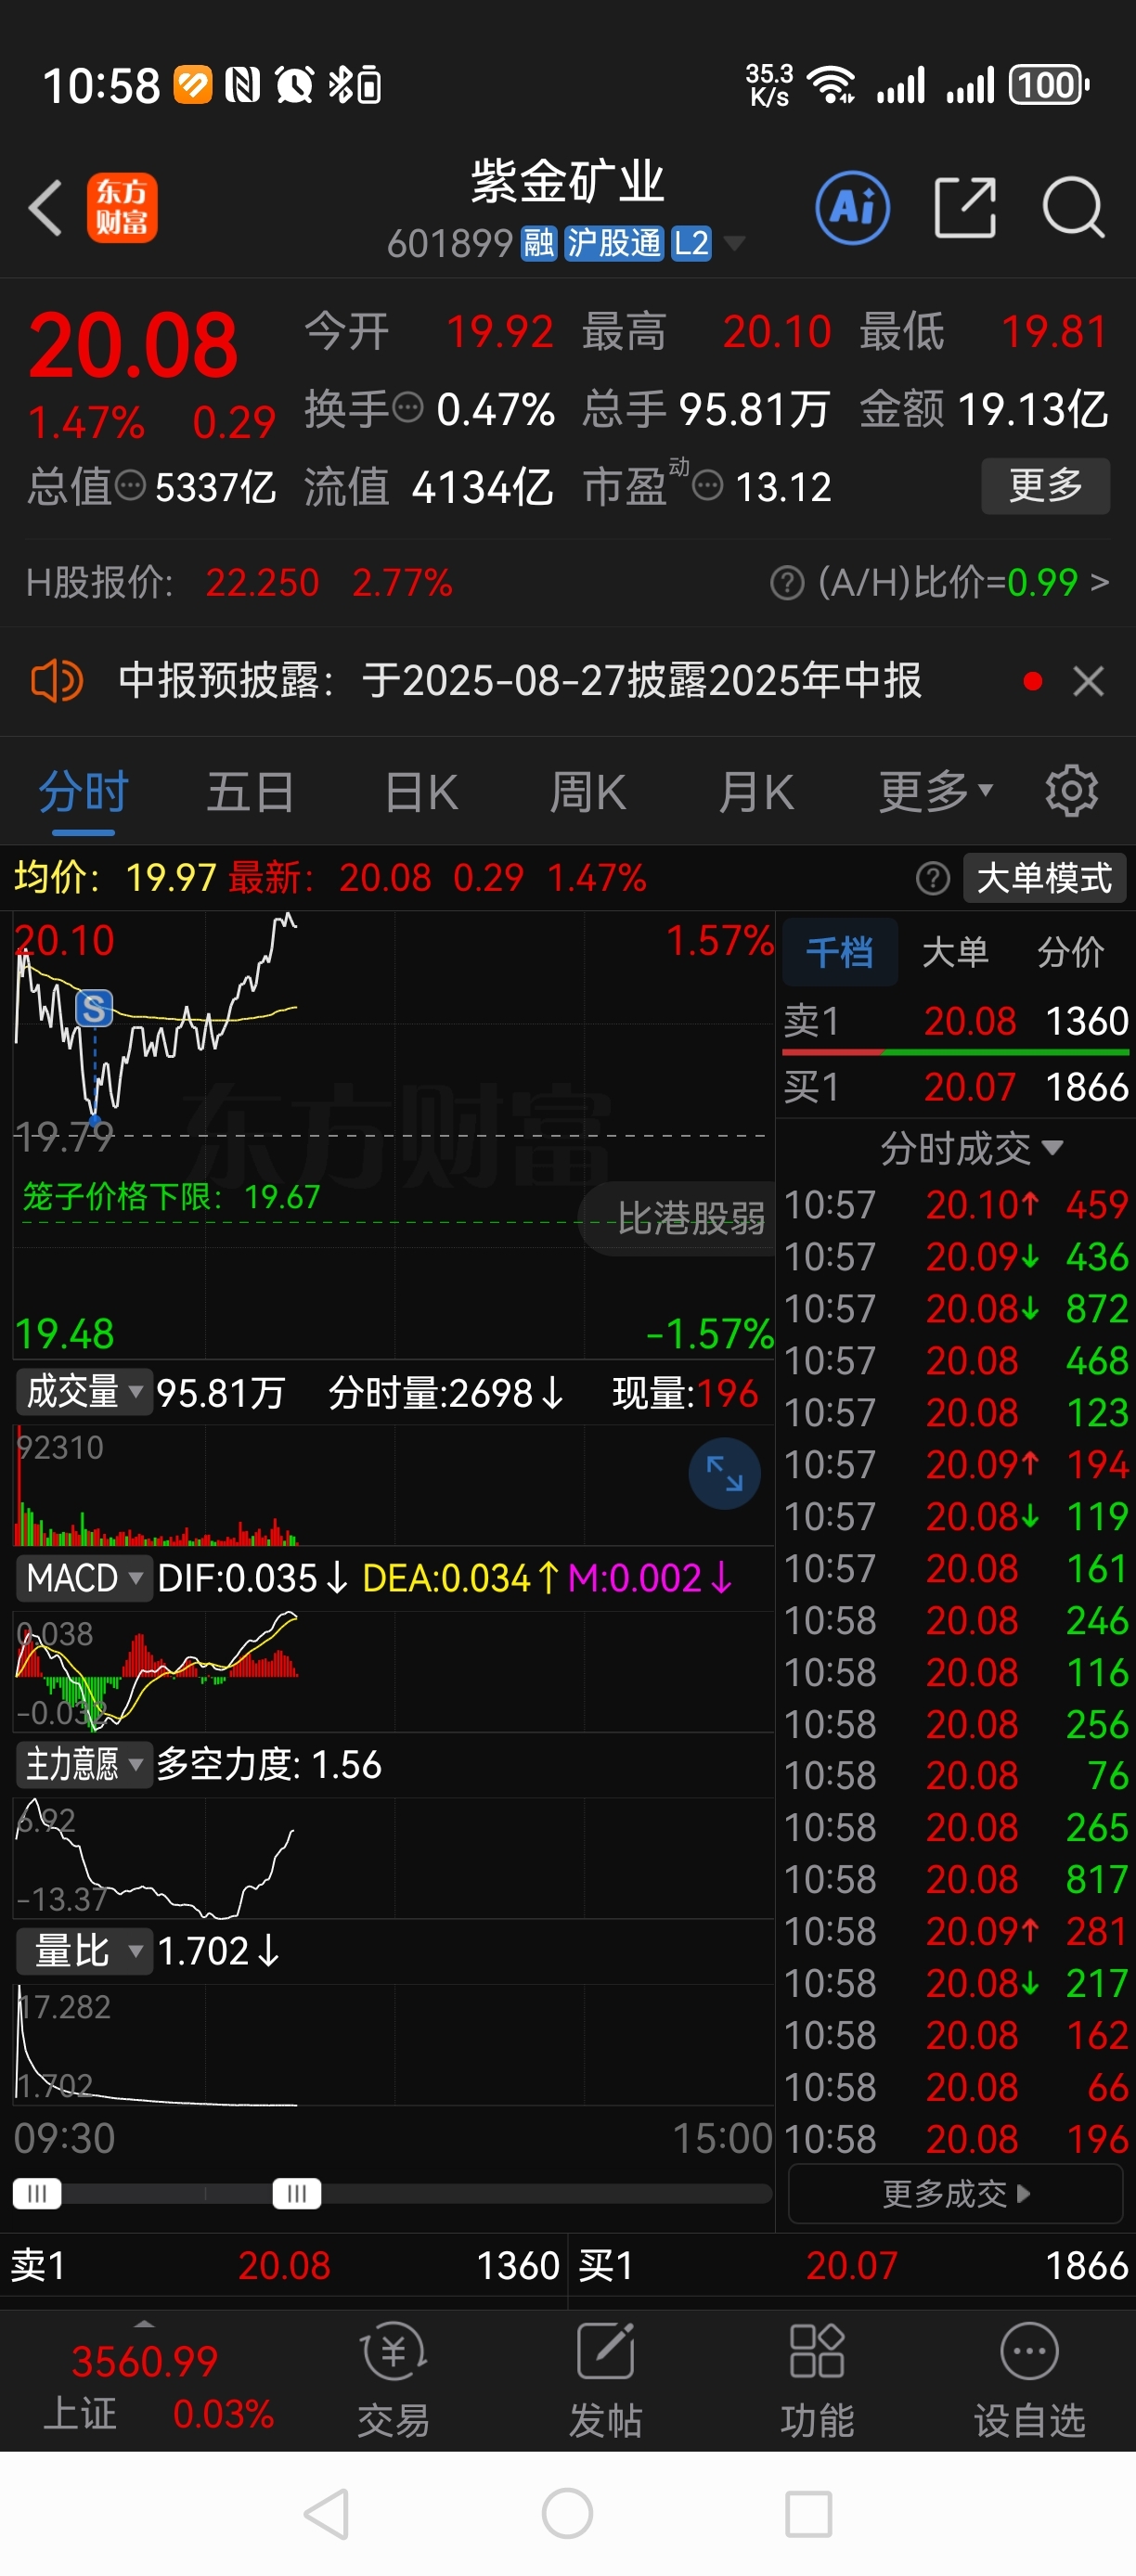This screenshot has height=2576, width=1136.
Task: Tap 卖1/买1 red-green ratio bar
Action: (x=955, y=1052)
